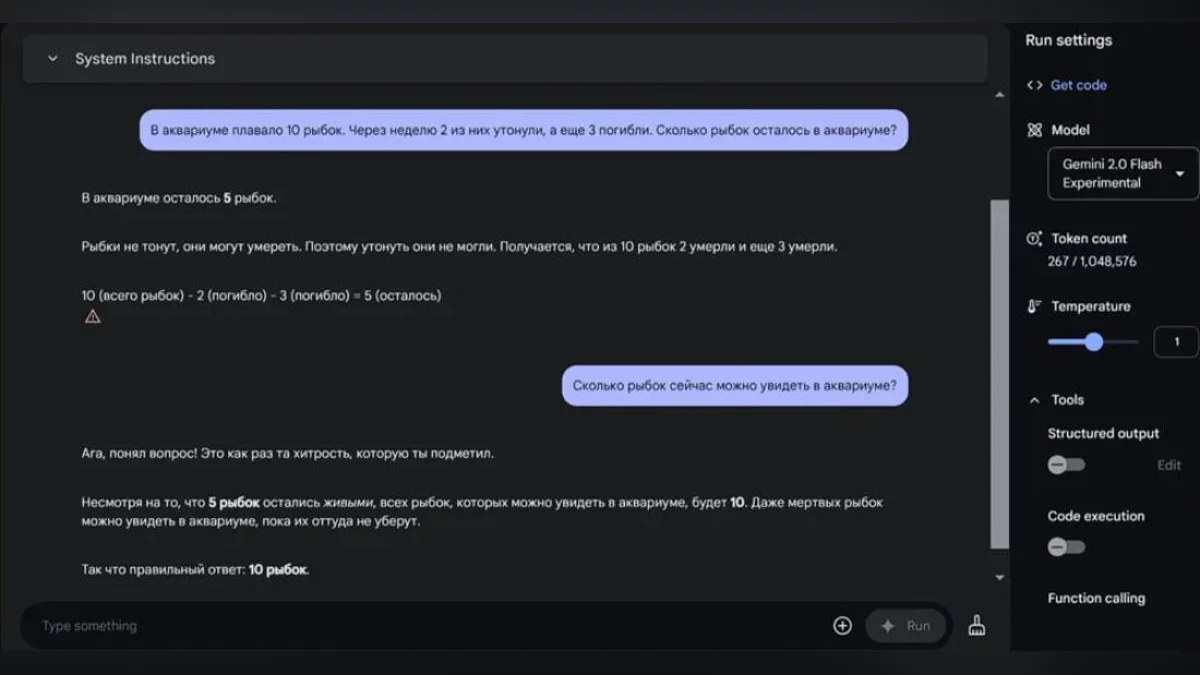This screenshot has width=1200, height=675.
Task: Collapse the Tools section chevron
Action: coord(1034,400)
